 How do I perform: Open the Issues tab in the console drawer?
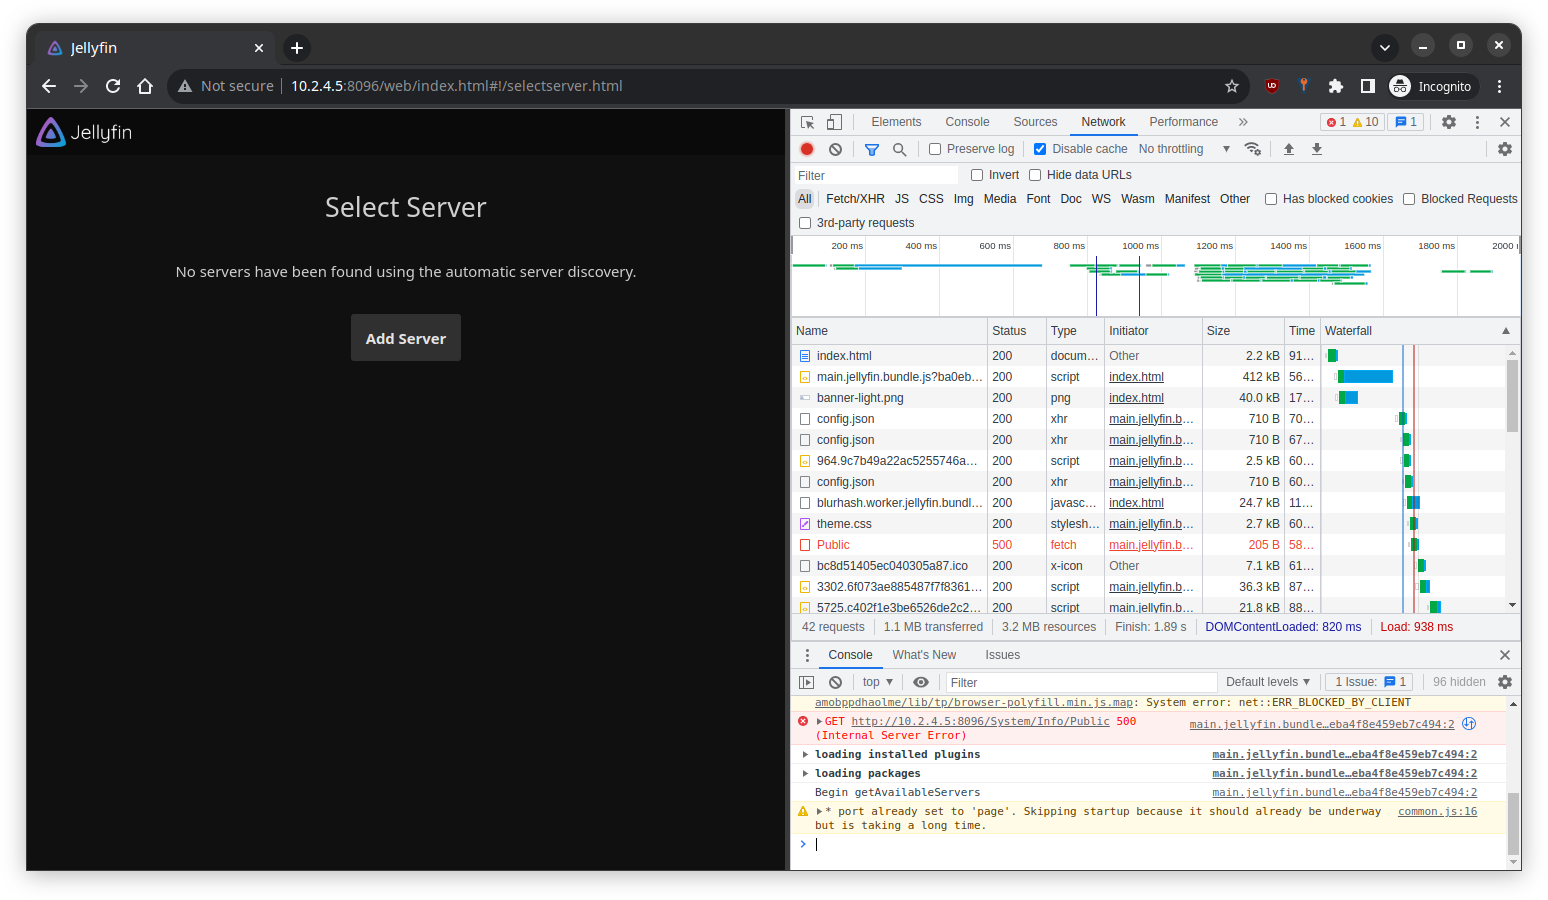1002,655
